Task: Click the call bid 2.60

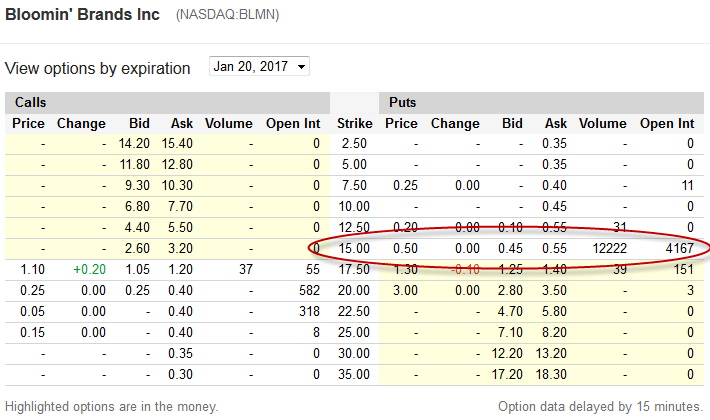Action: coord(137,248)
